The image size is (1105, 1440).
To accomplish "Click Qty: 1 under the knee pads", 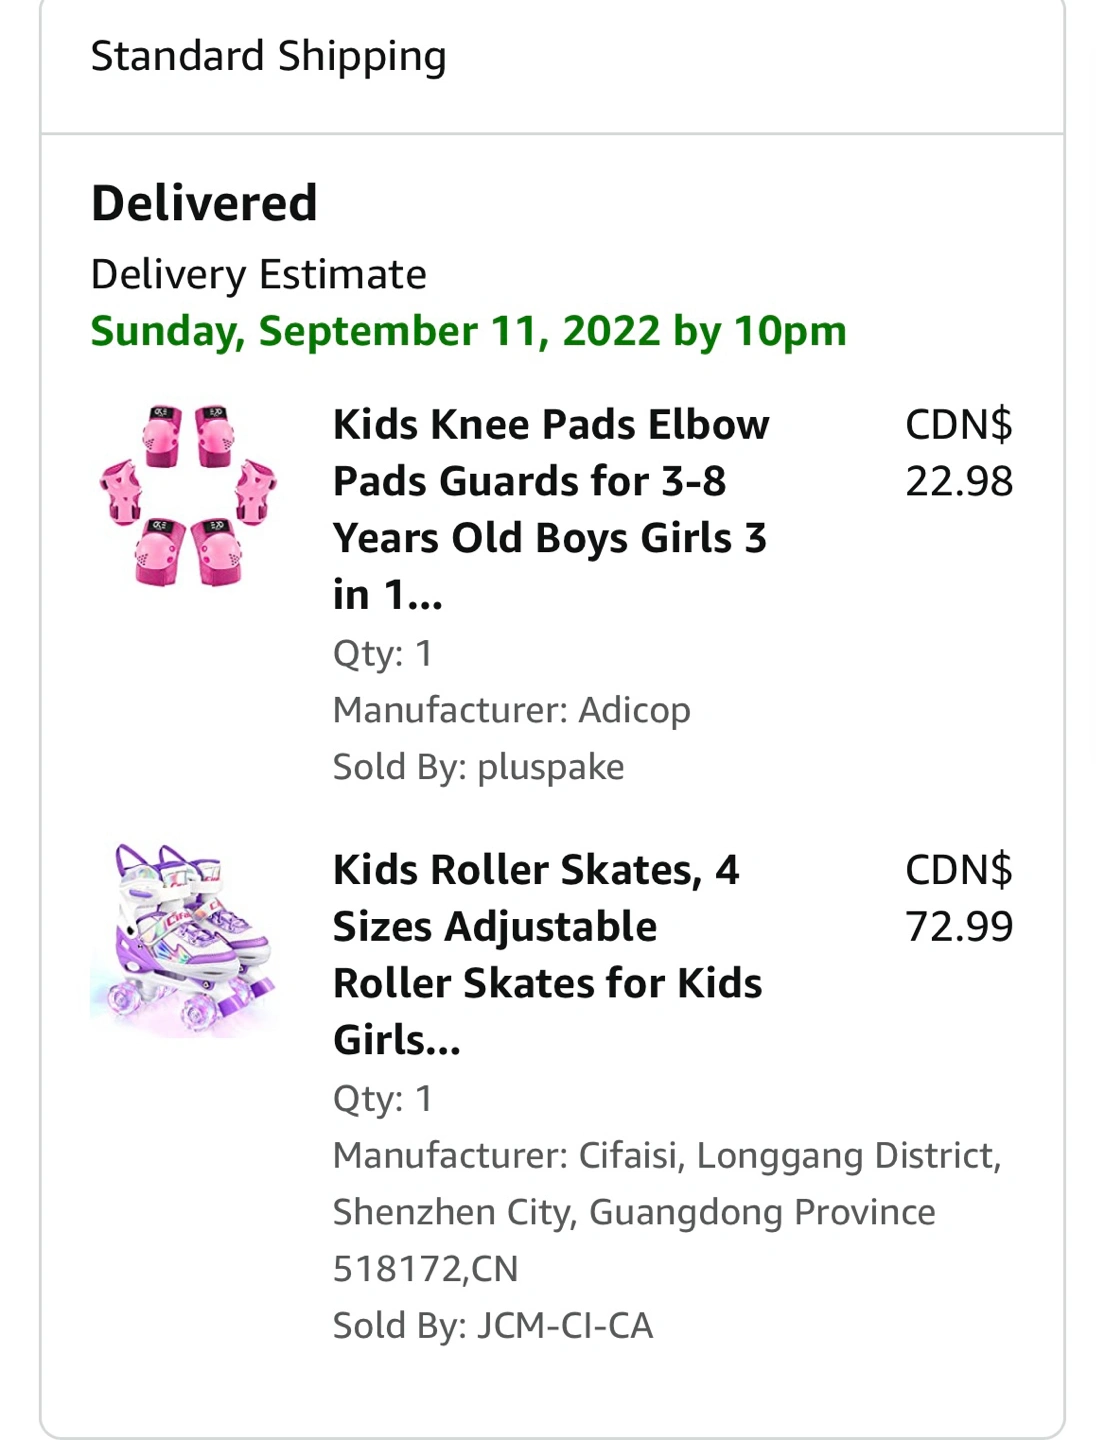I will (x=382, y=653).
